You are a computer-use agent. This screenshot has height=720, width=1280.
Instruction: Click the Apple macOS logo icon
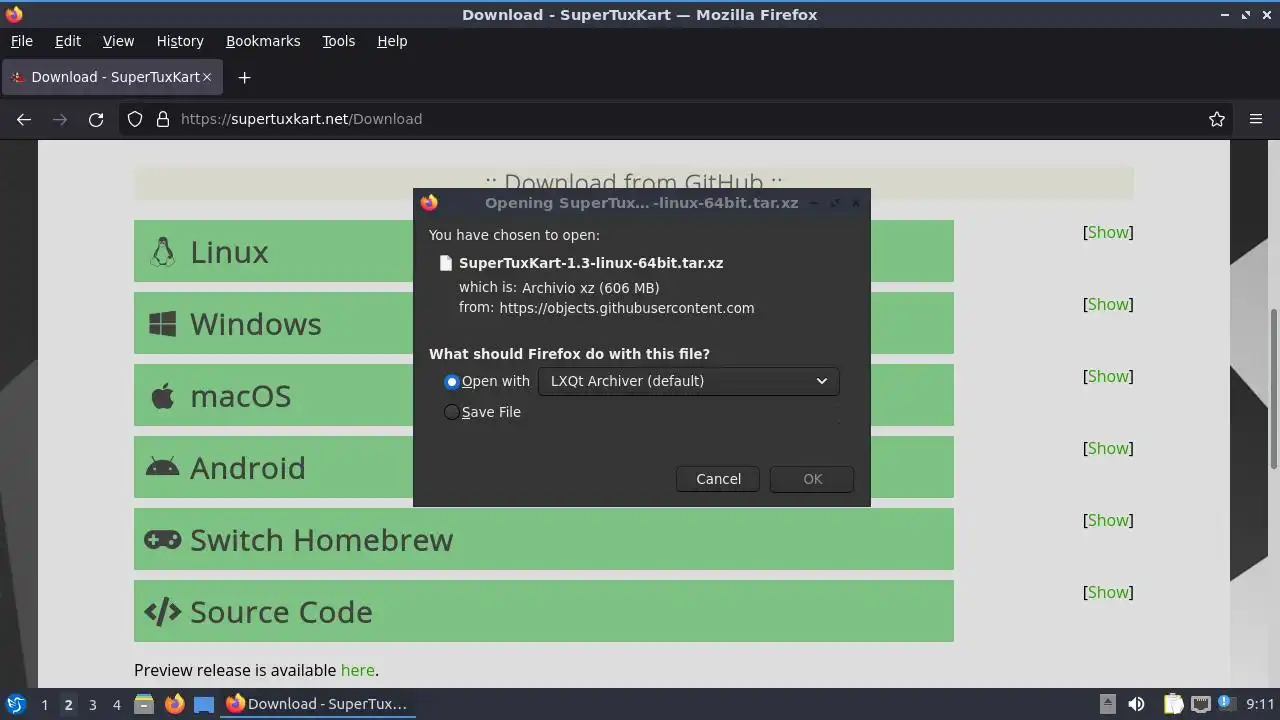162,395
